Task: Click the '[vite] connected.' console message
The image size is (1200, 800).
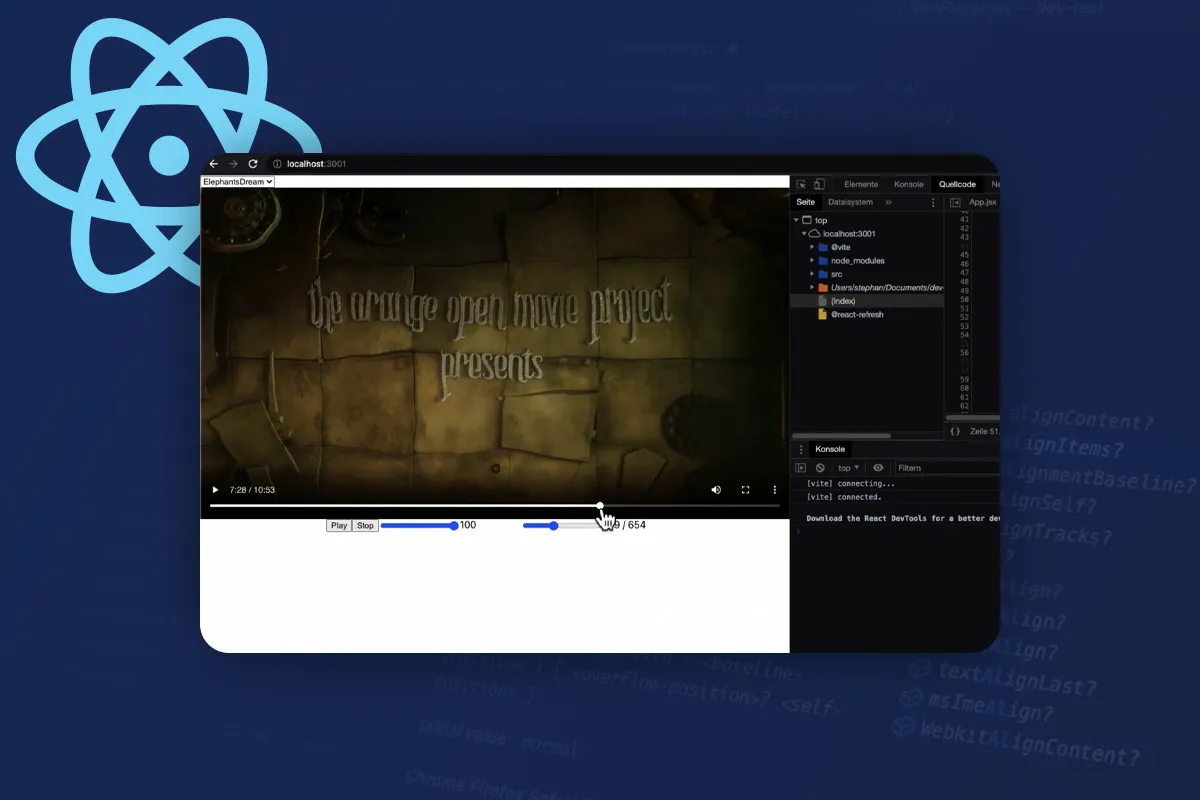Action: pos(844,497)
